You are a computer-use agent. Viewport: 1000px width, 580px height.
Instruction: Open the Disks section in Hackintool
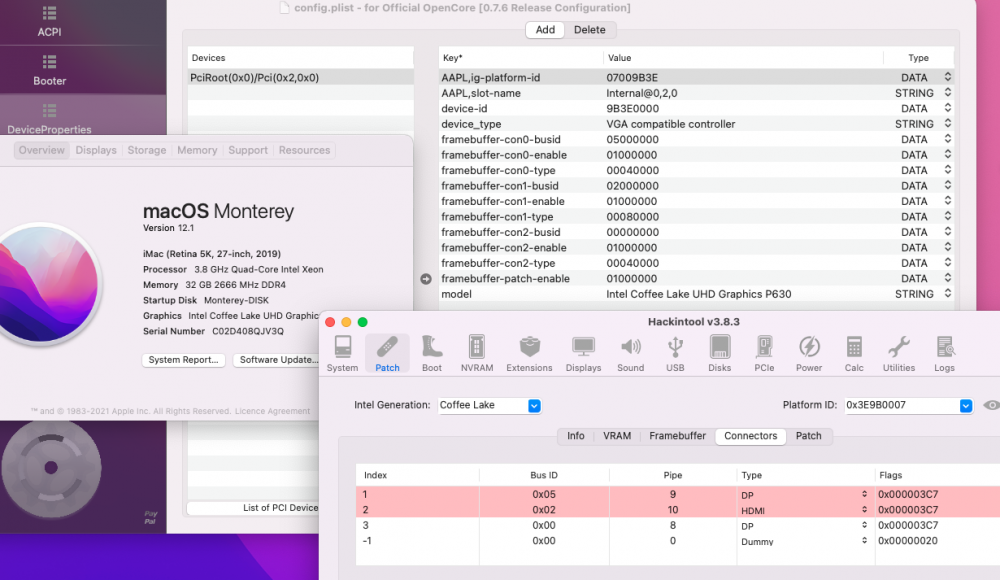(x=719, y=353)
